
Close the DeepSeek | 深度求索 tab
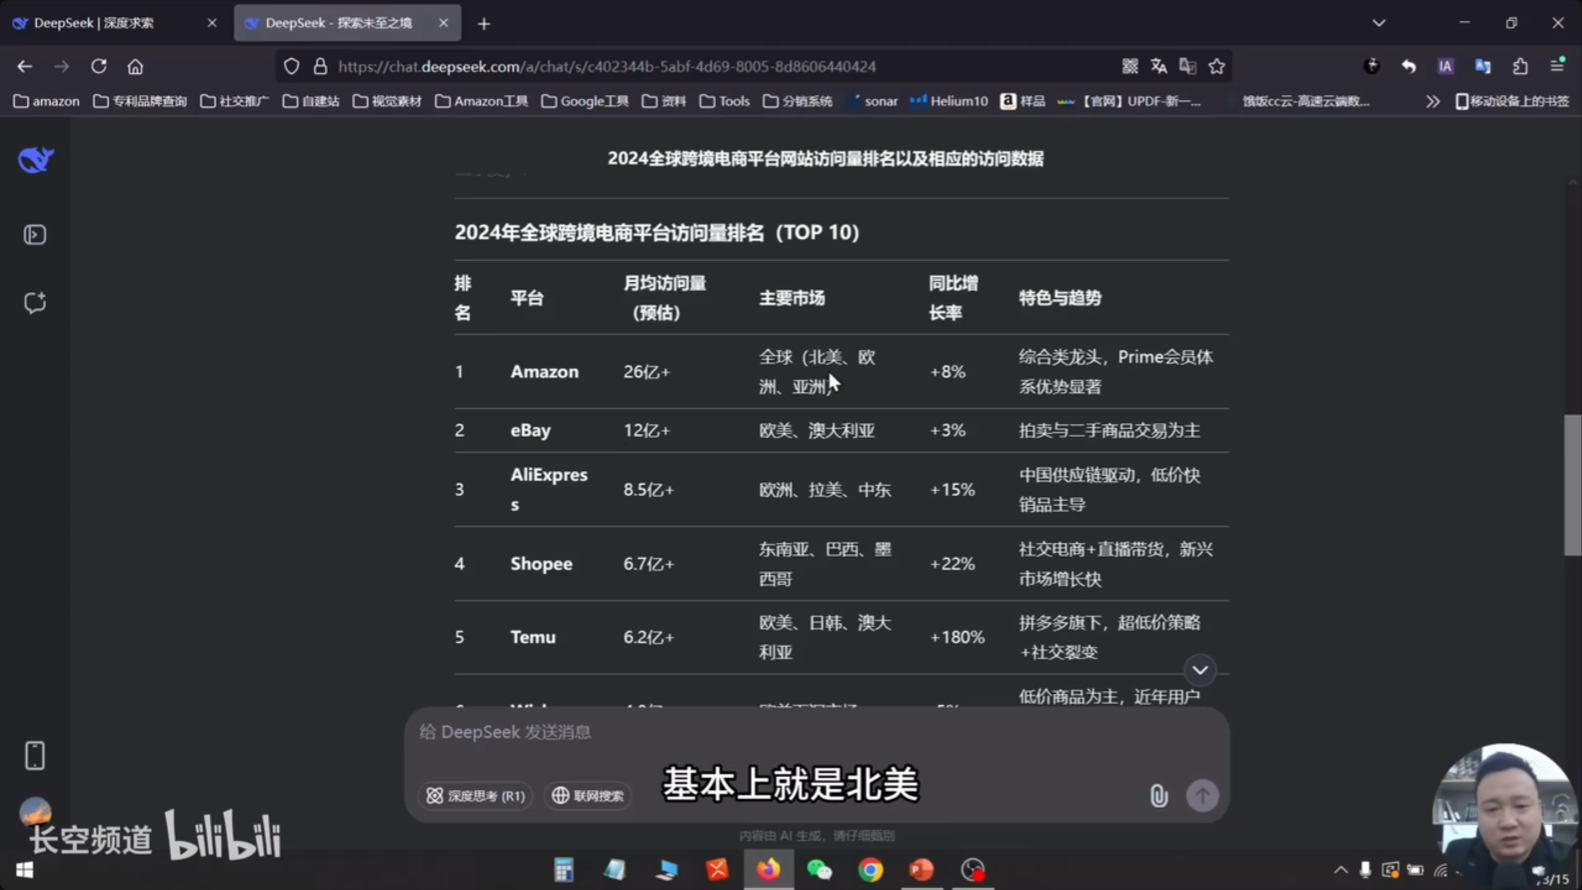212,23
